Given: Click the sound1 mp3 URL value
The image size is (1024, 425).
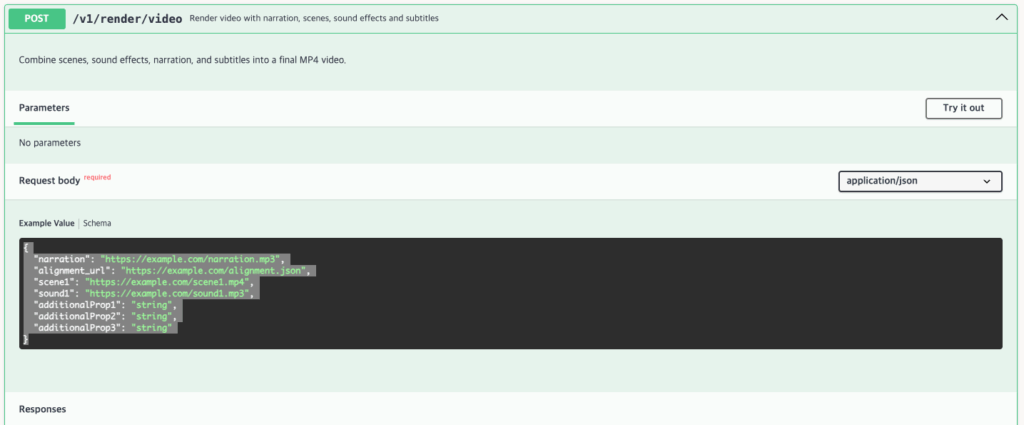Looking at the screenshot, I should click(166, 294).
